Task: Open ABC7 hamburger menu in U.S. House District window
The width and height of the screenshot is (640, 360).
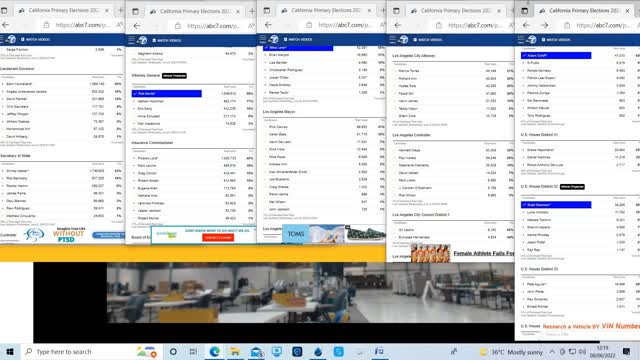Action: click(521, 40)
